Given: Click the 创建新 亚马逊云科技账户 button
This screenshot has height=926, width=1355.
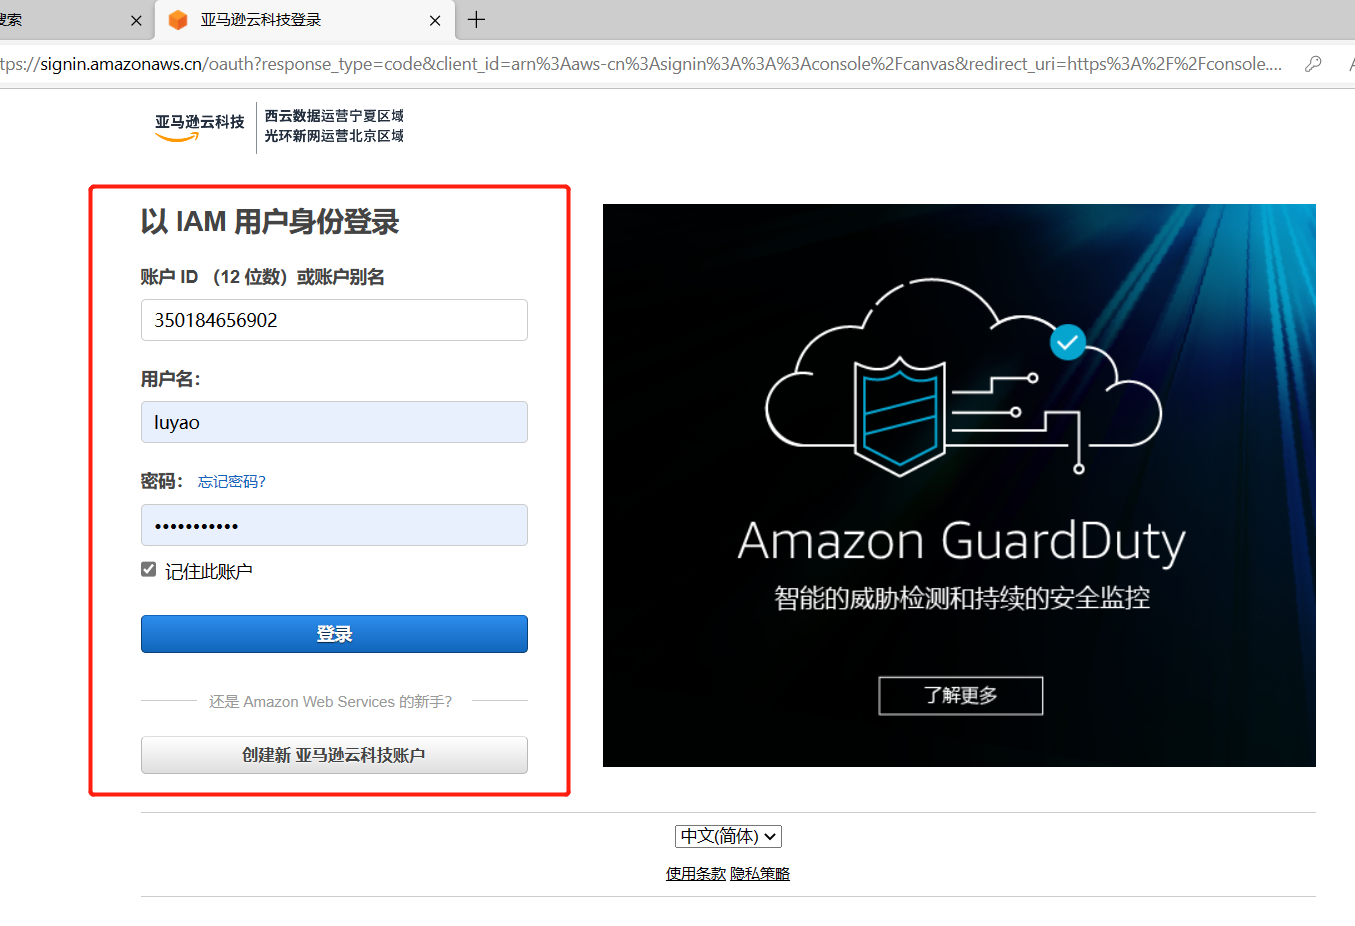Looking at the screenshot, I should tap(334, 755).
